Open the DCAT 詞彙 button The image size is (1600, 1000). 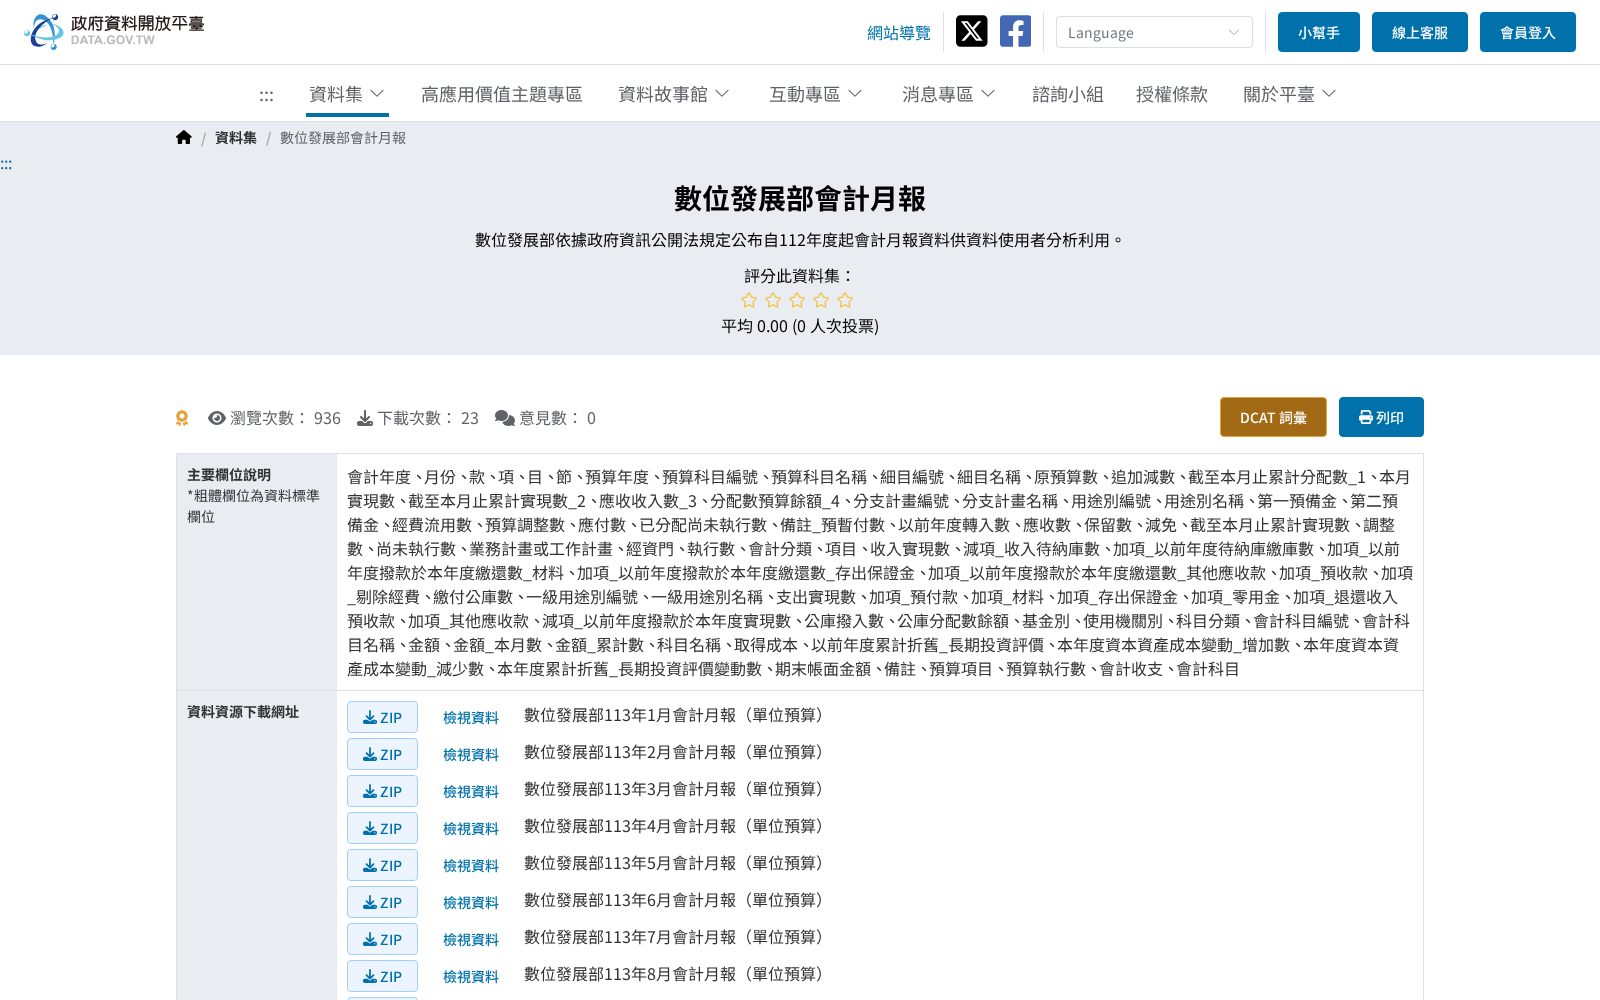1273,417
